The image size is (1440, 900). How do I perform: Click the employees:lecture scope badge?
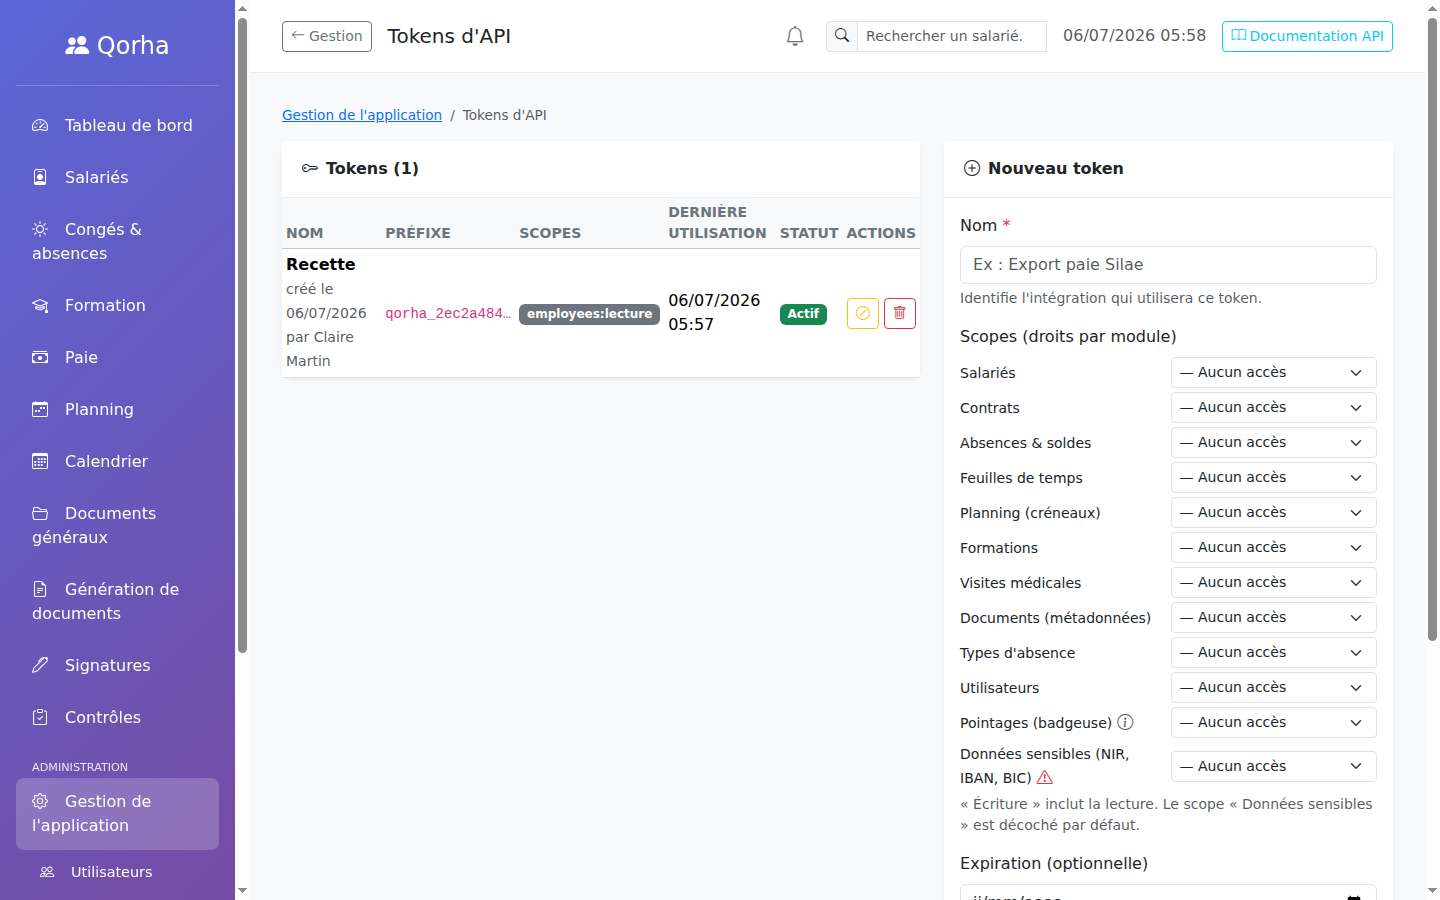click(589, 314)
